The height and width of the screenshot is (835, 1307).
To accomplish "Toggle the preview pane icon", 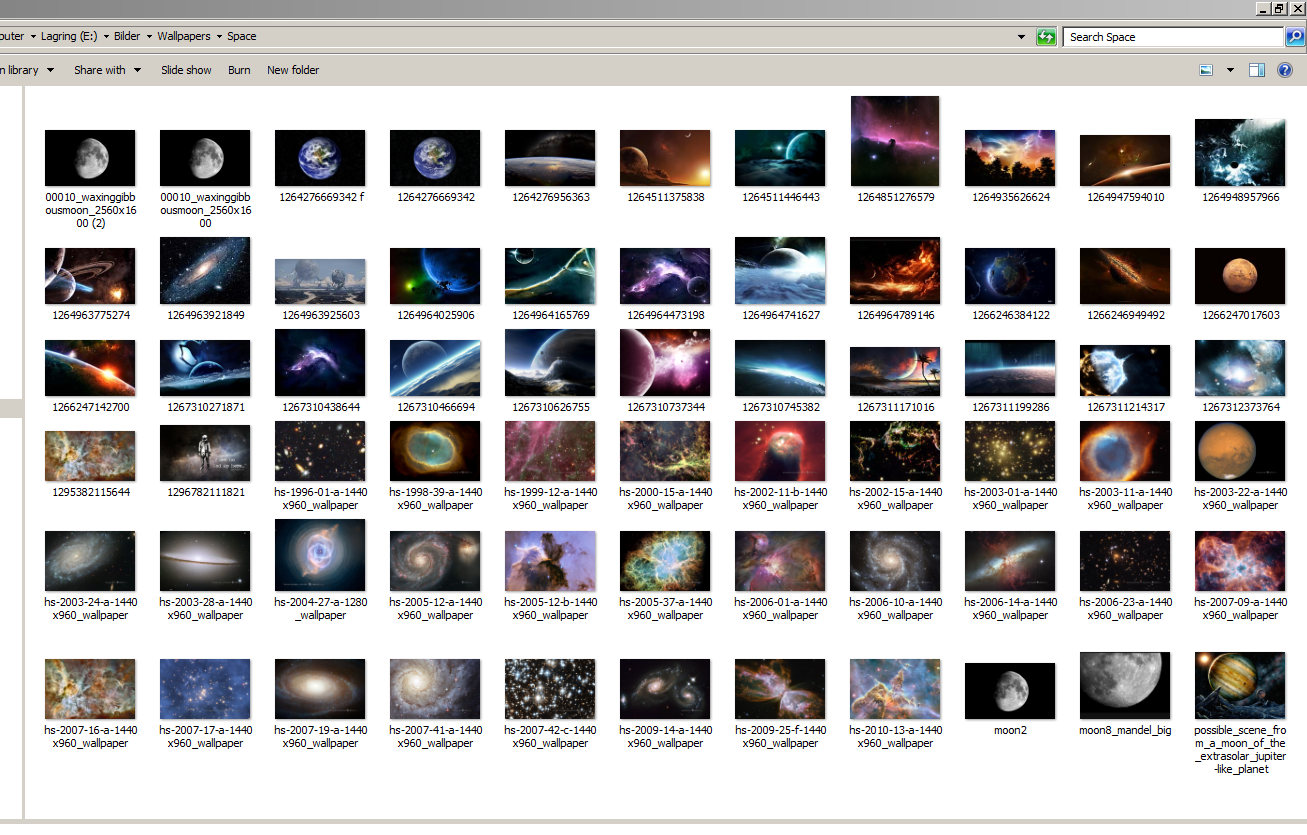I will pyautogui.click(x=1257, y=70).
